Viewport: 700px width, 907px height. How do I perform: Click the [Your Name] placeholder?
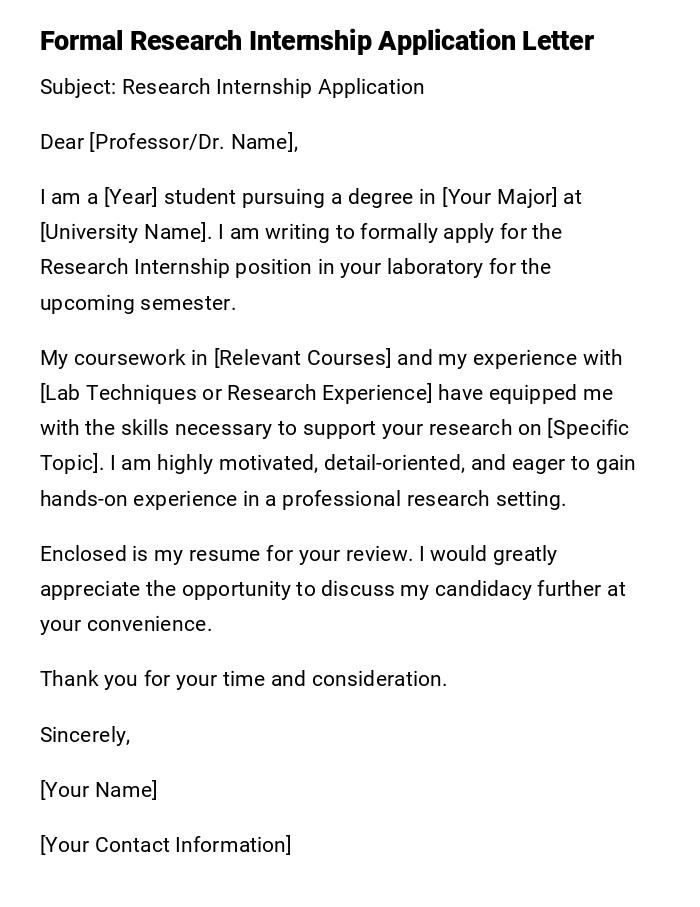[98, 790]
